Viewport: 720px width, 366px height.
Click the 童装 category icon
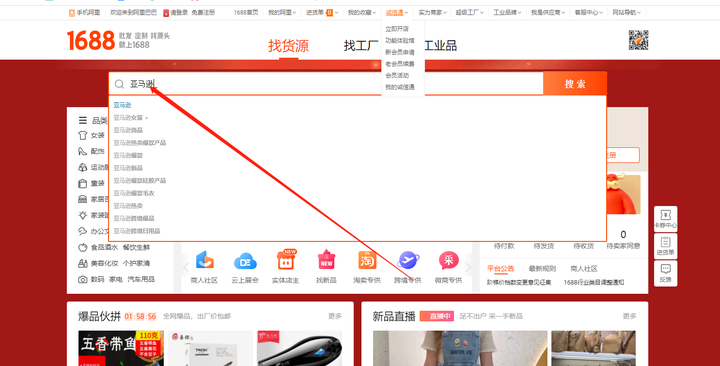pos(83,183)
